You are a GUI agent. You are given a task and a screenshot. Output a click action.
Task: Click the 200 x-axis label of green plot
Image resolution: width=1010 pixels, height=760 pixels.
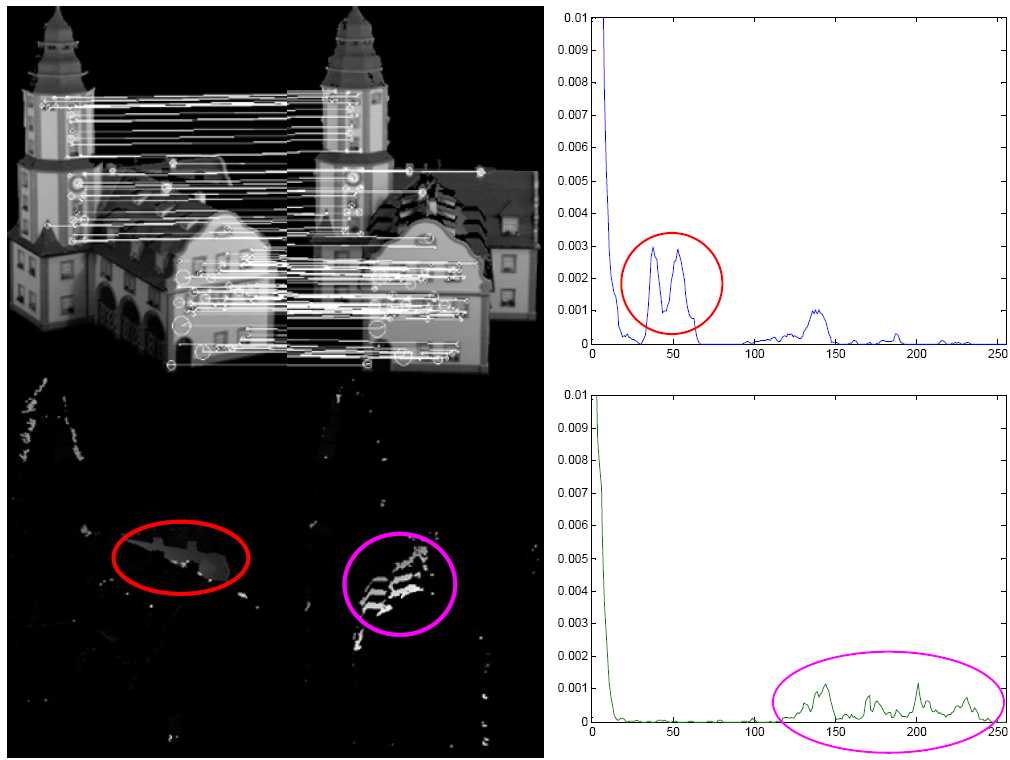click(x=916, y=732)
